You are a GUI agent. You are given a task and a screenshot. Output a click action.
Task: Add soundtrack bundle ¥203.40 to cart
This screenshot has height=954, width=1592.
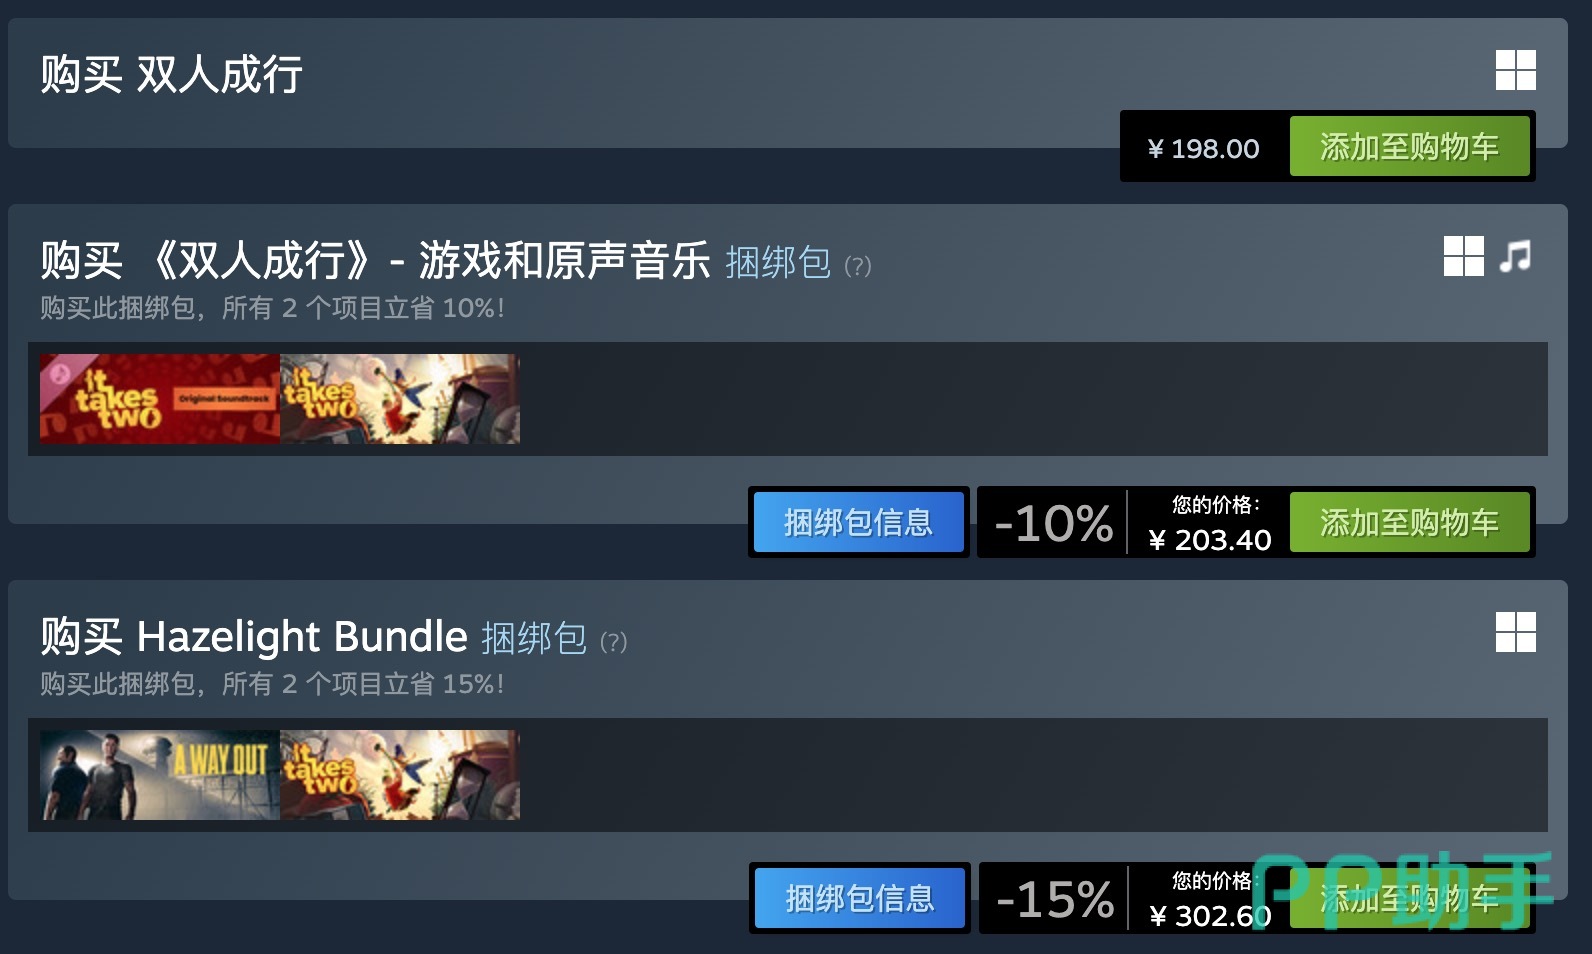[1409, 522]
